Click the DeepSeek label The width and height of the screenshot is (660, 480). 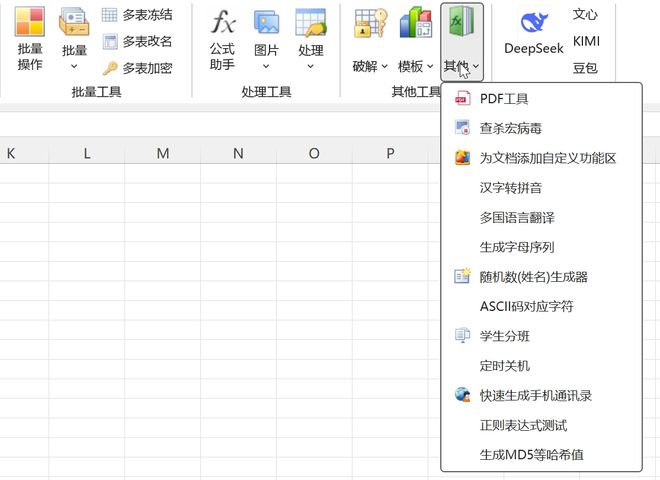coord(534,48)
